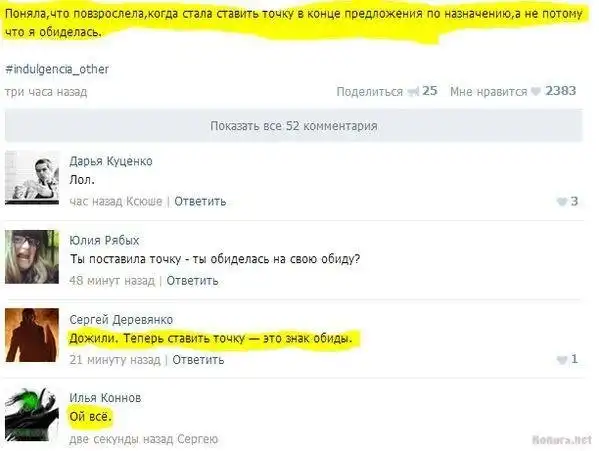The height and width of the screenshot is (451, 599).
Task: Open Дарья Куценко's profile name
Action: click(111, 161)
